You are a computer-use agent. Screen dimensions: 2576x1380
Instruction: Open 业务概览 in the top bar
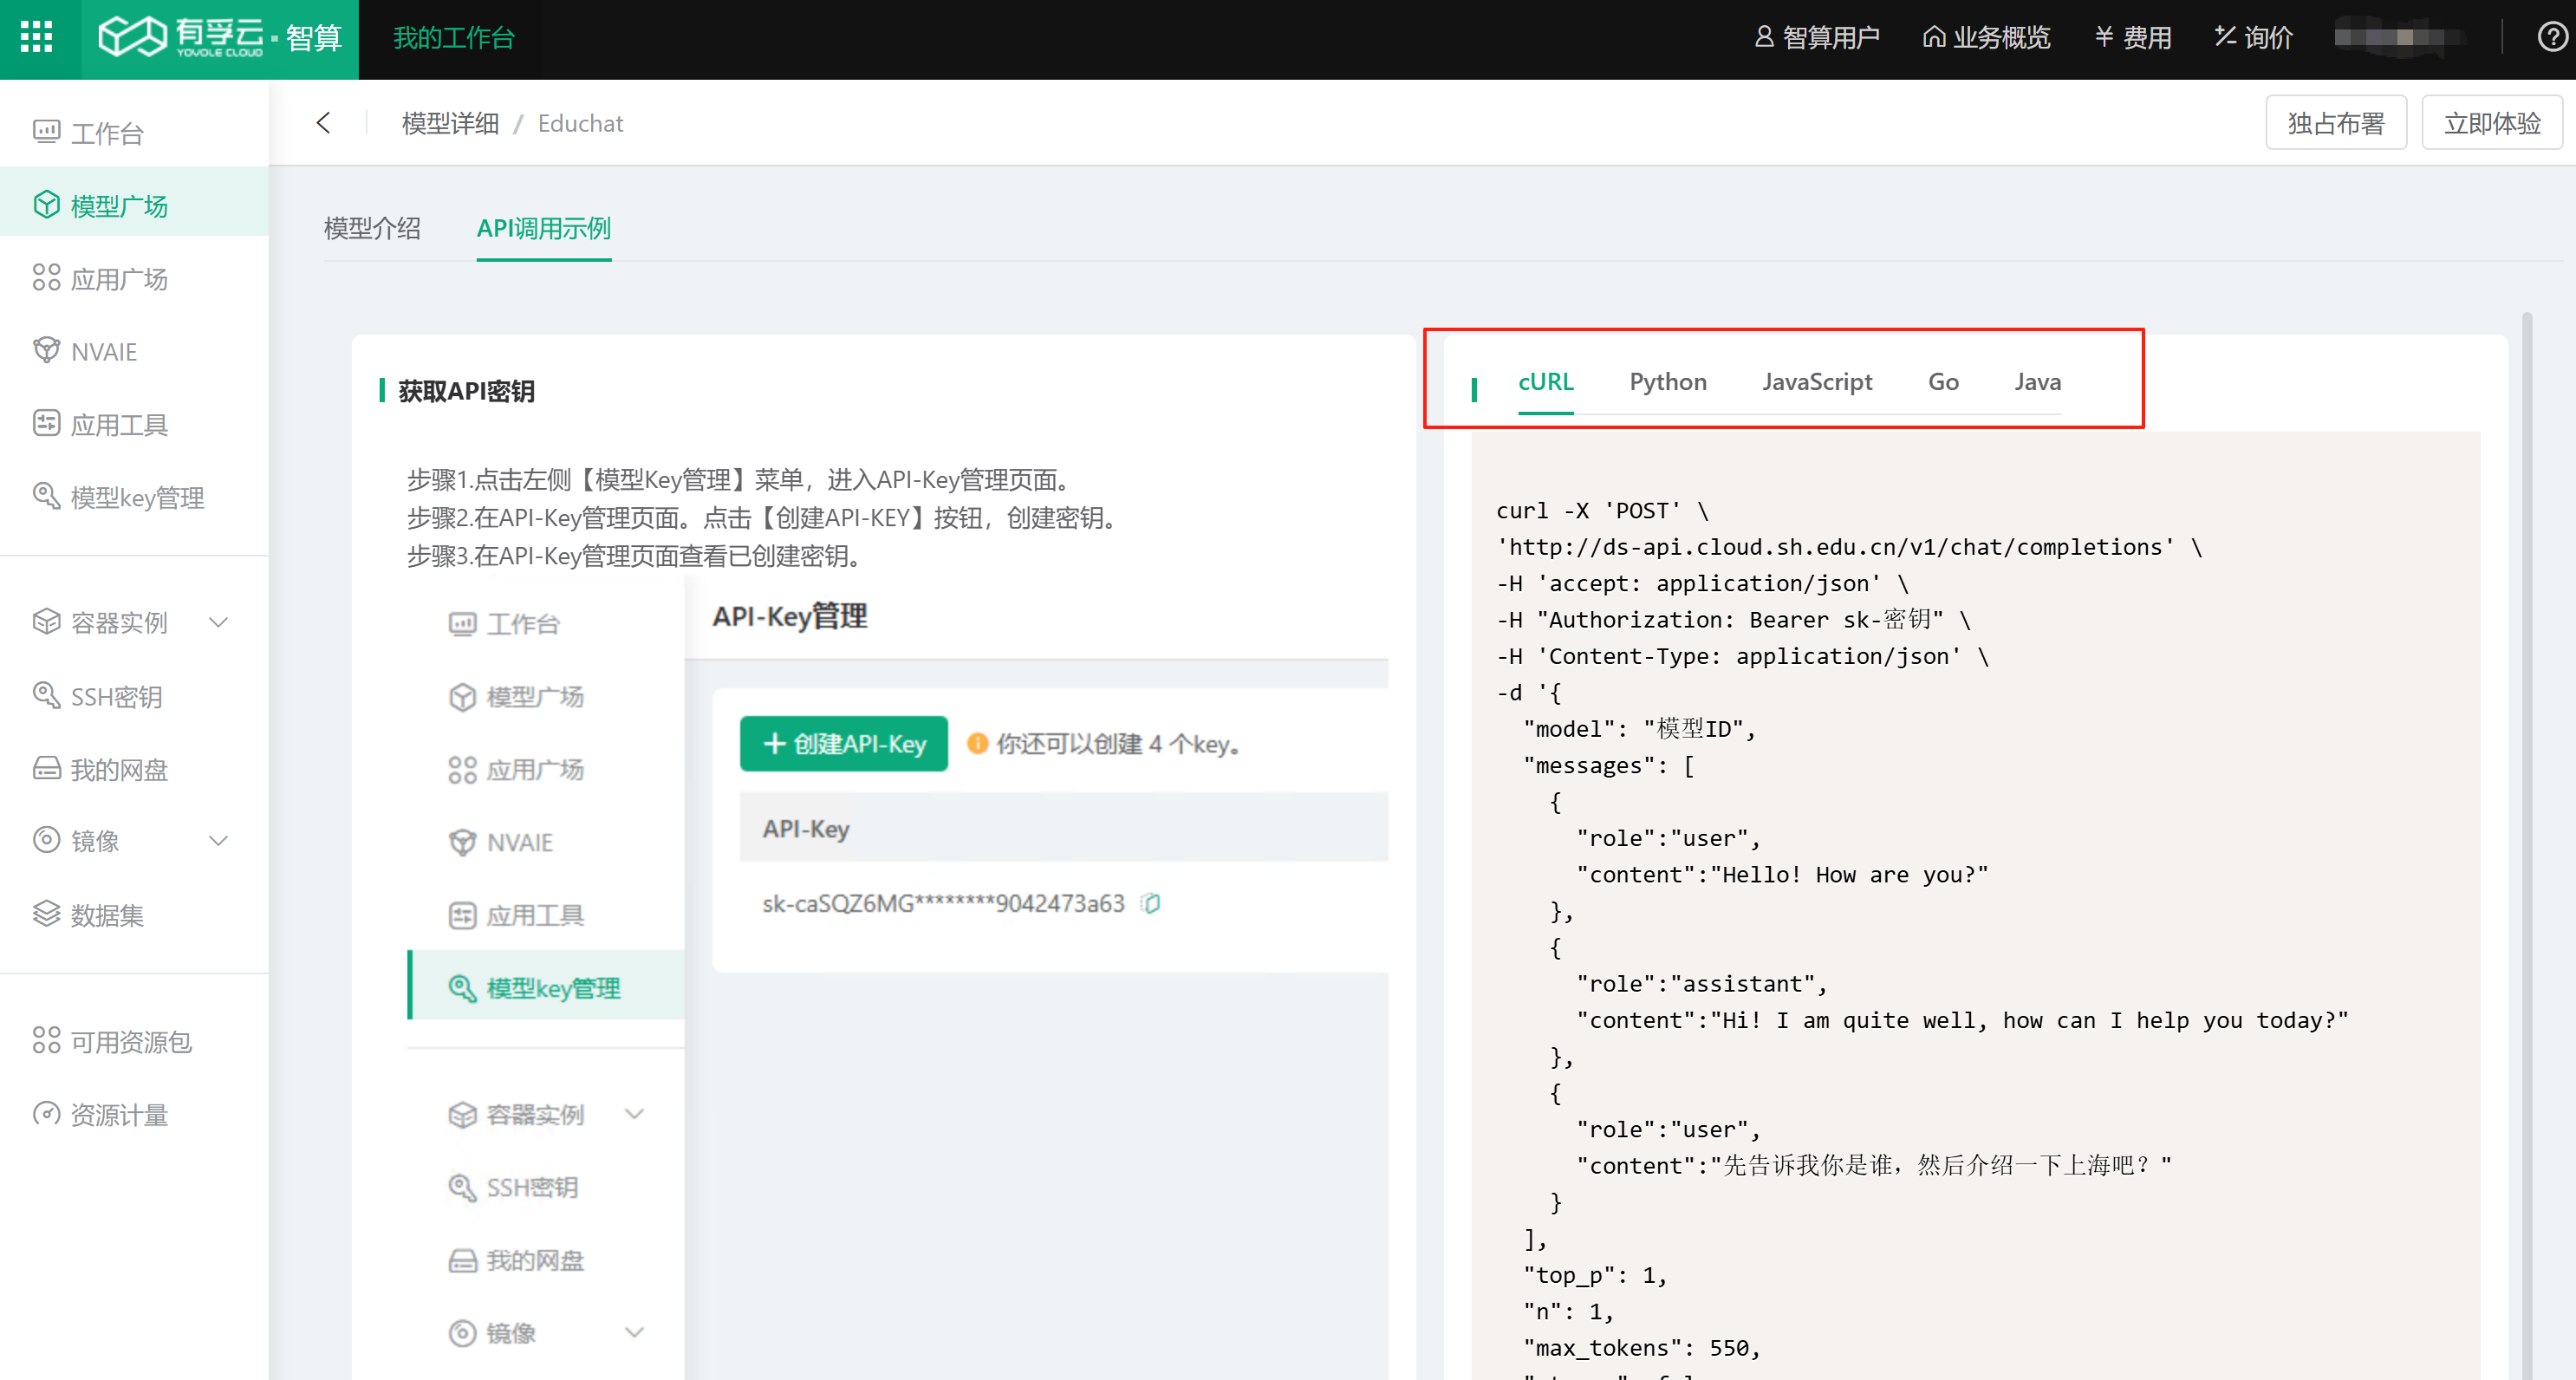[1985, 38]
